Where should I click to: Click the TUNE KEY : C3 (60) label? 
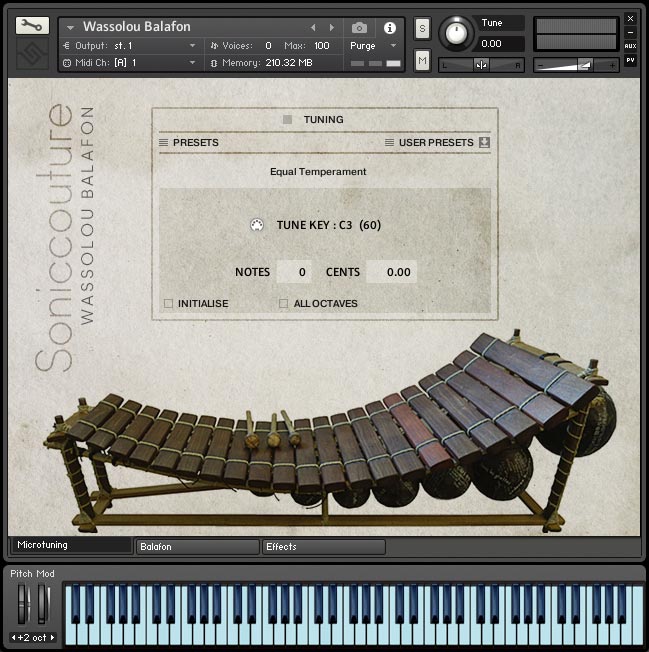point(329,225)
